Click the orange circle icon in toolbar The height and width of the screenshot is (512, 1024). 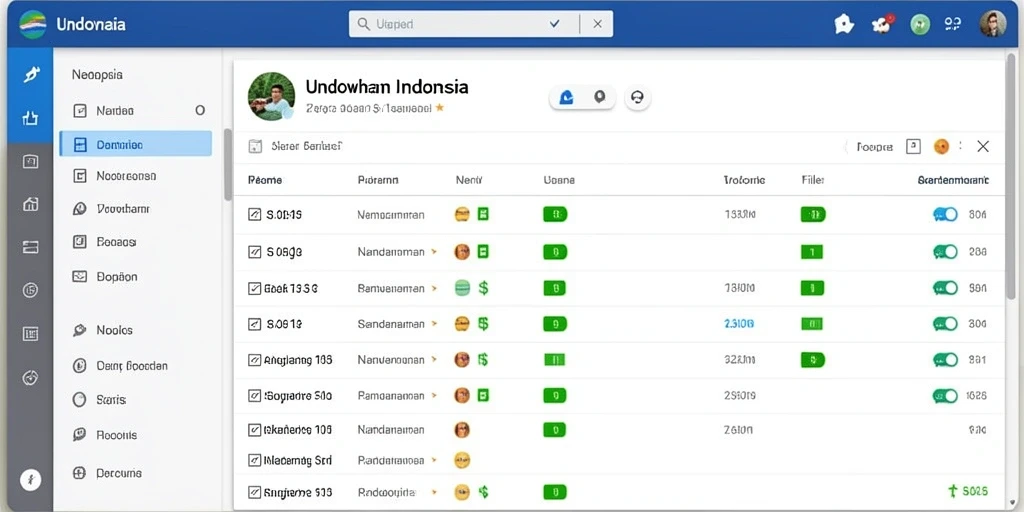tap(941, 147)
